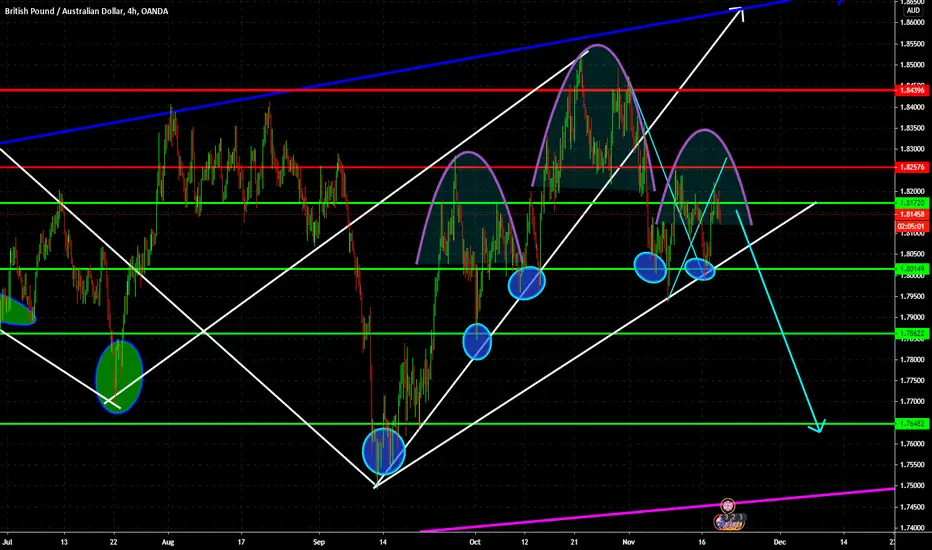
Task: Click the Aug label on time axis
Action: point(169,542)
